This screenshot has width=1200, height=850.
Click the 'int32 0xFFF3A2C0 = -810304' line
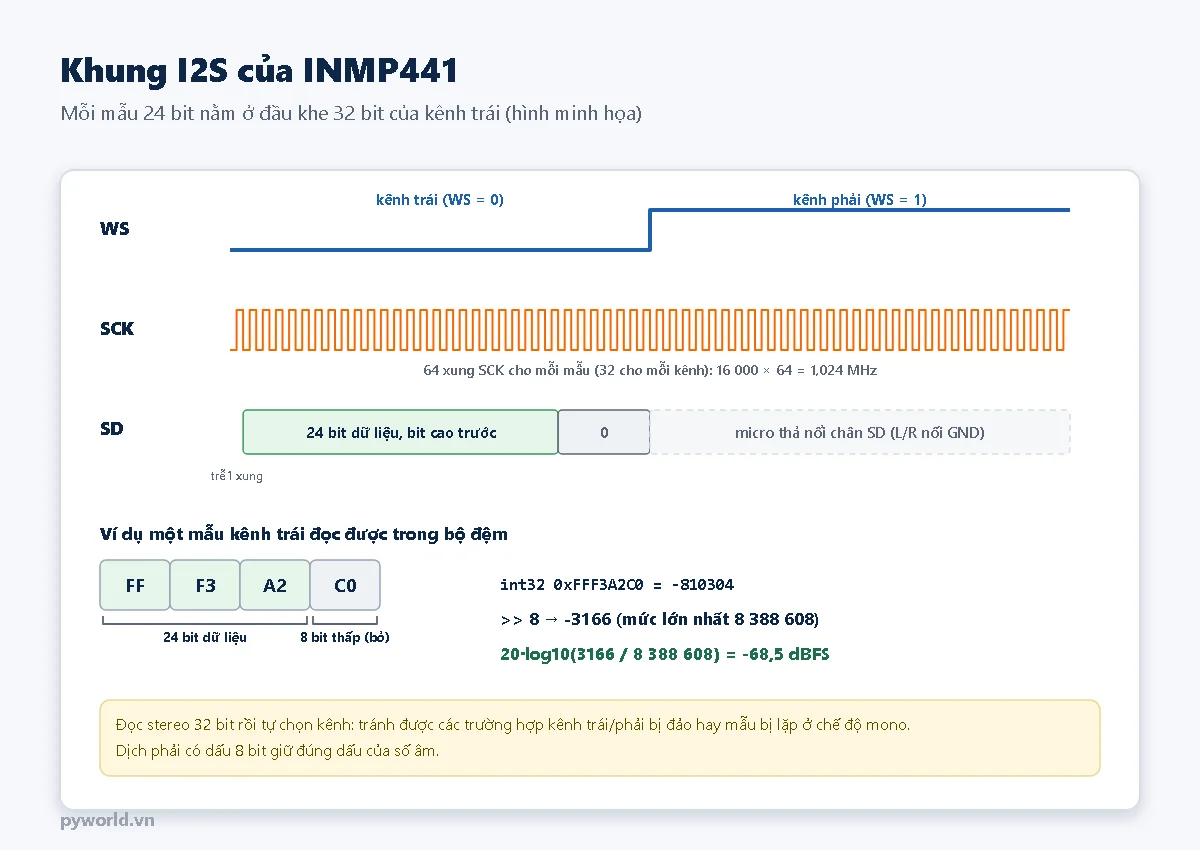pos(617,585)
